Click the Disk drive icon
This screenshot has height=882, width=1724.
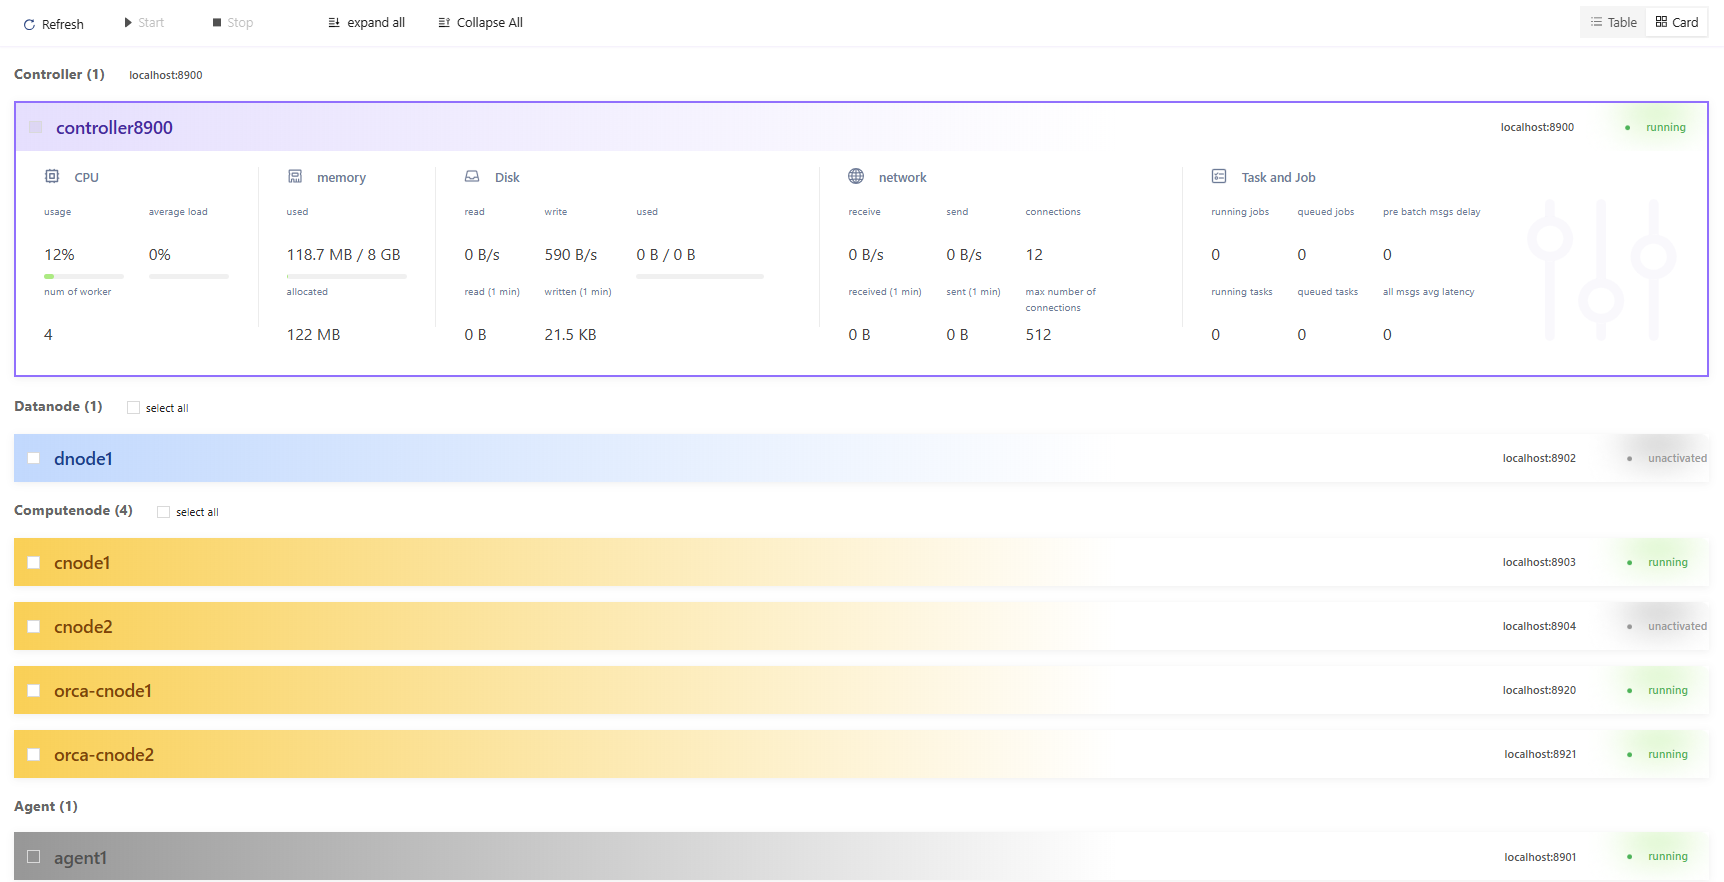point(472,176)
